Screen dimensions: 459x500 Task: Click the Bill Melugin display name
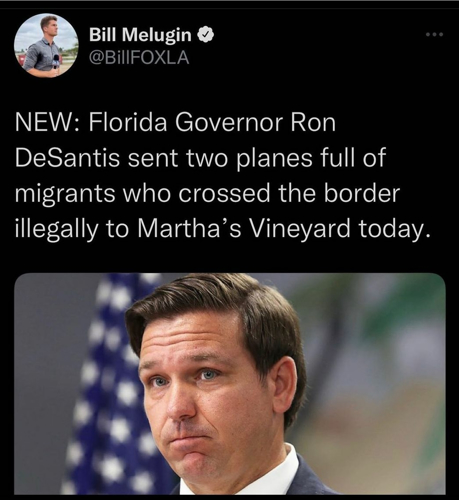(x=140, y=35)
